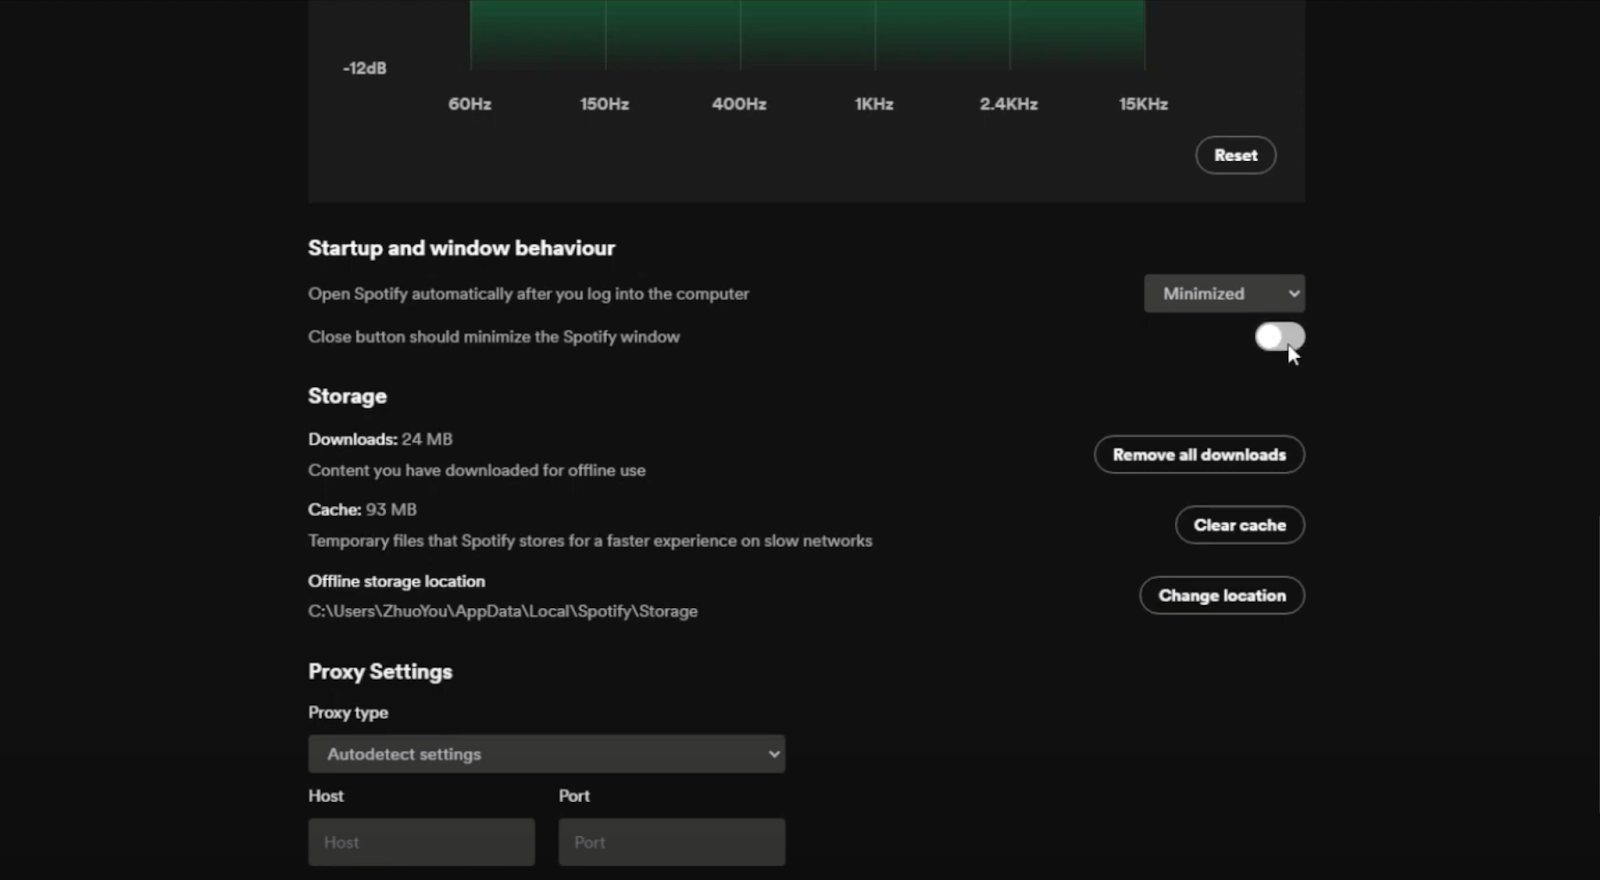This screenshot has height=880, width=1600.
Task: Click the 60Hz equalizer band label
Action: pos(469,104)
